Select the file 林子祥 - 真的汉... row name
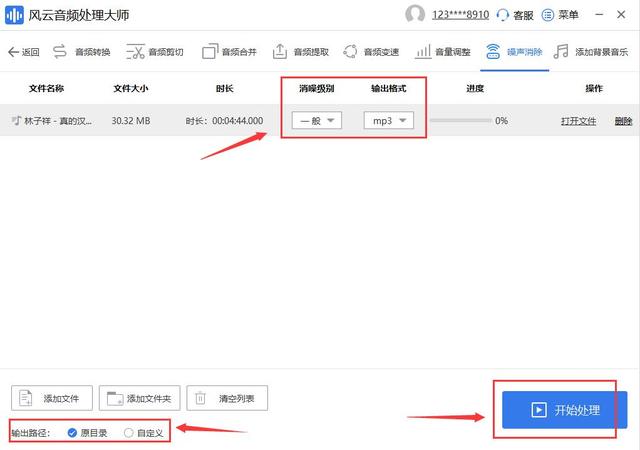 58,121
